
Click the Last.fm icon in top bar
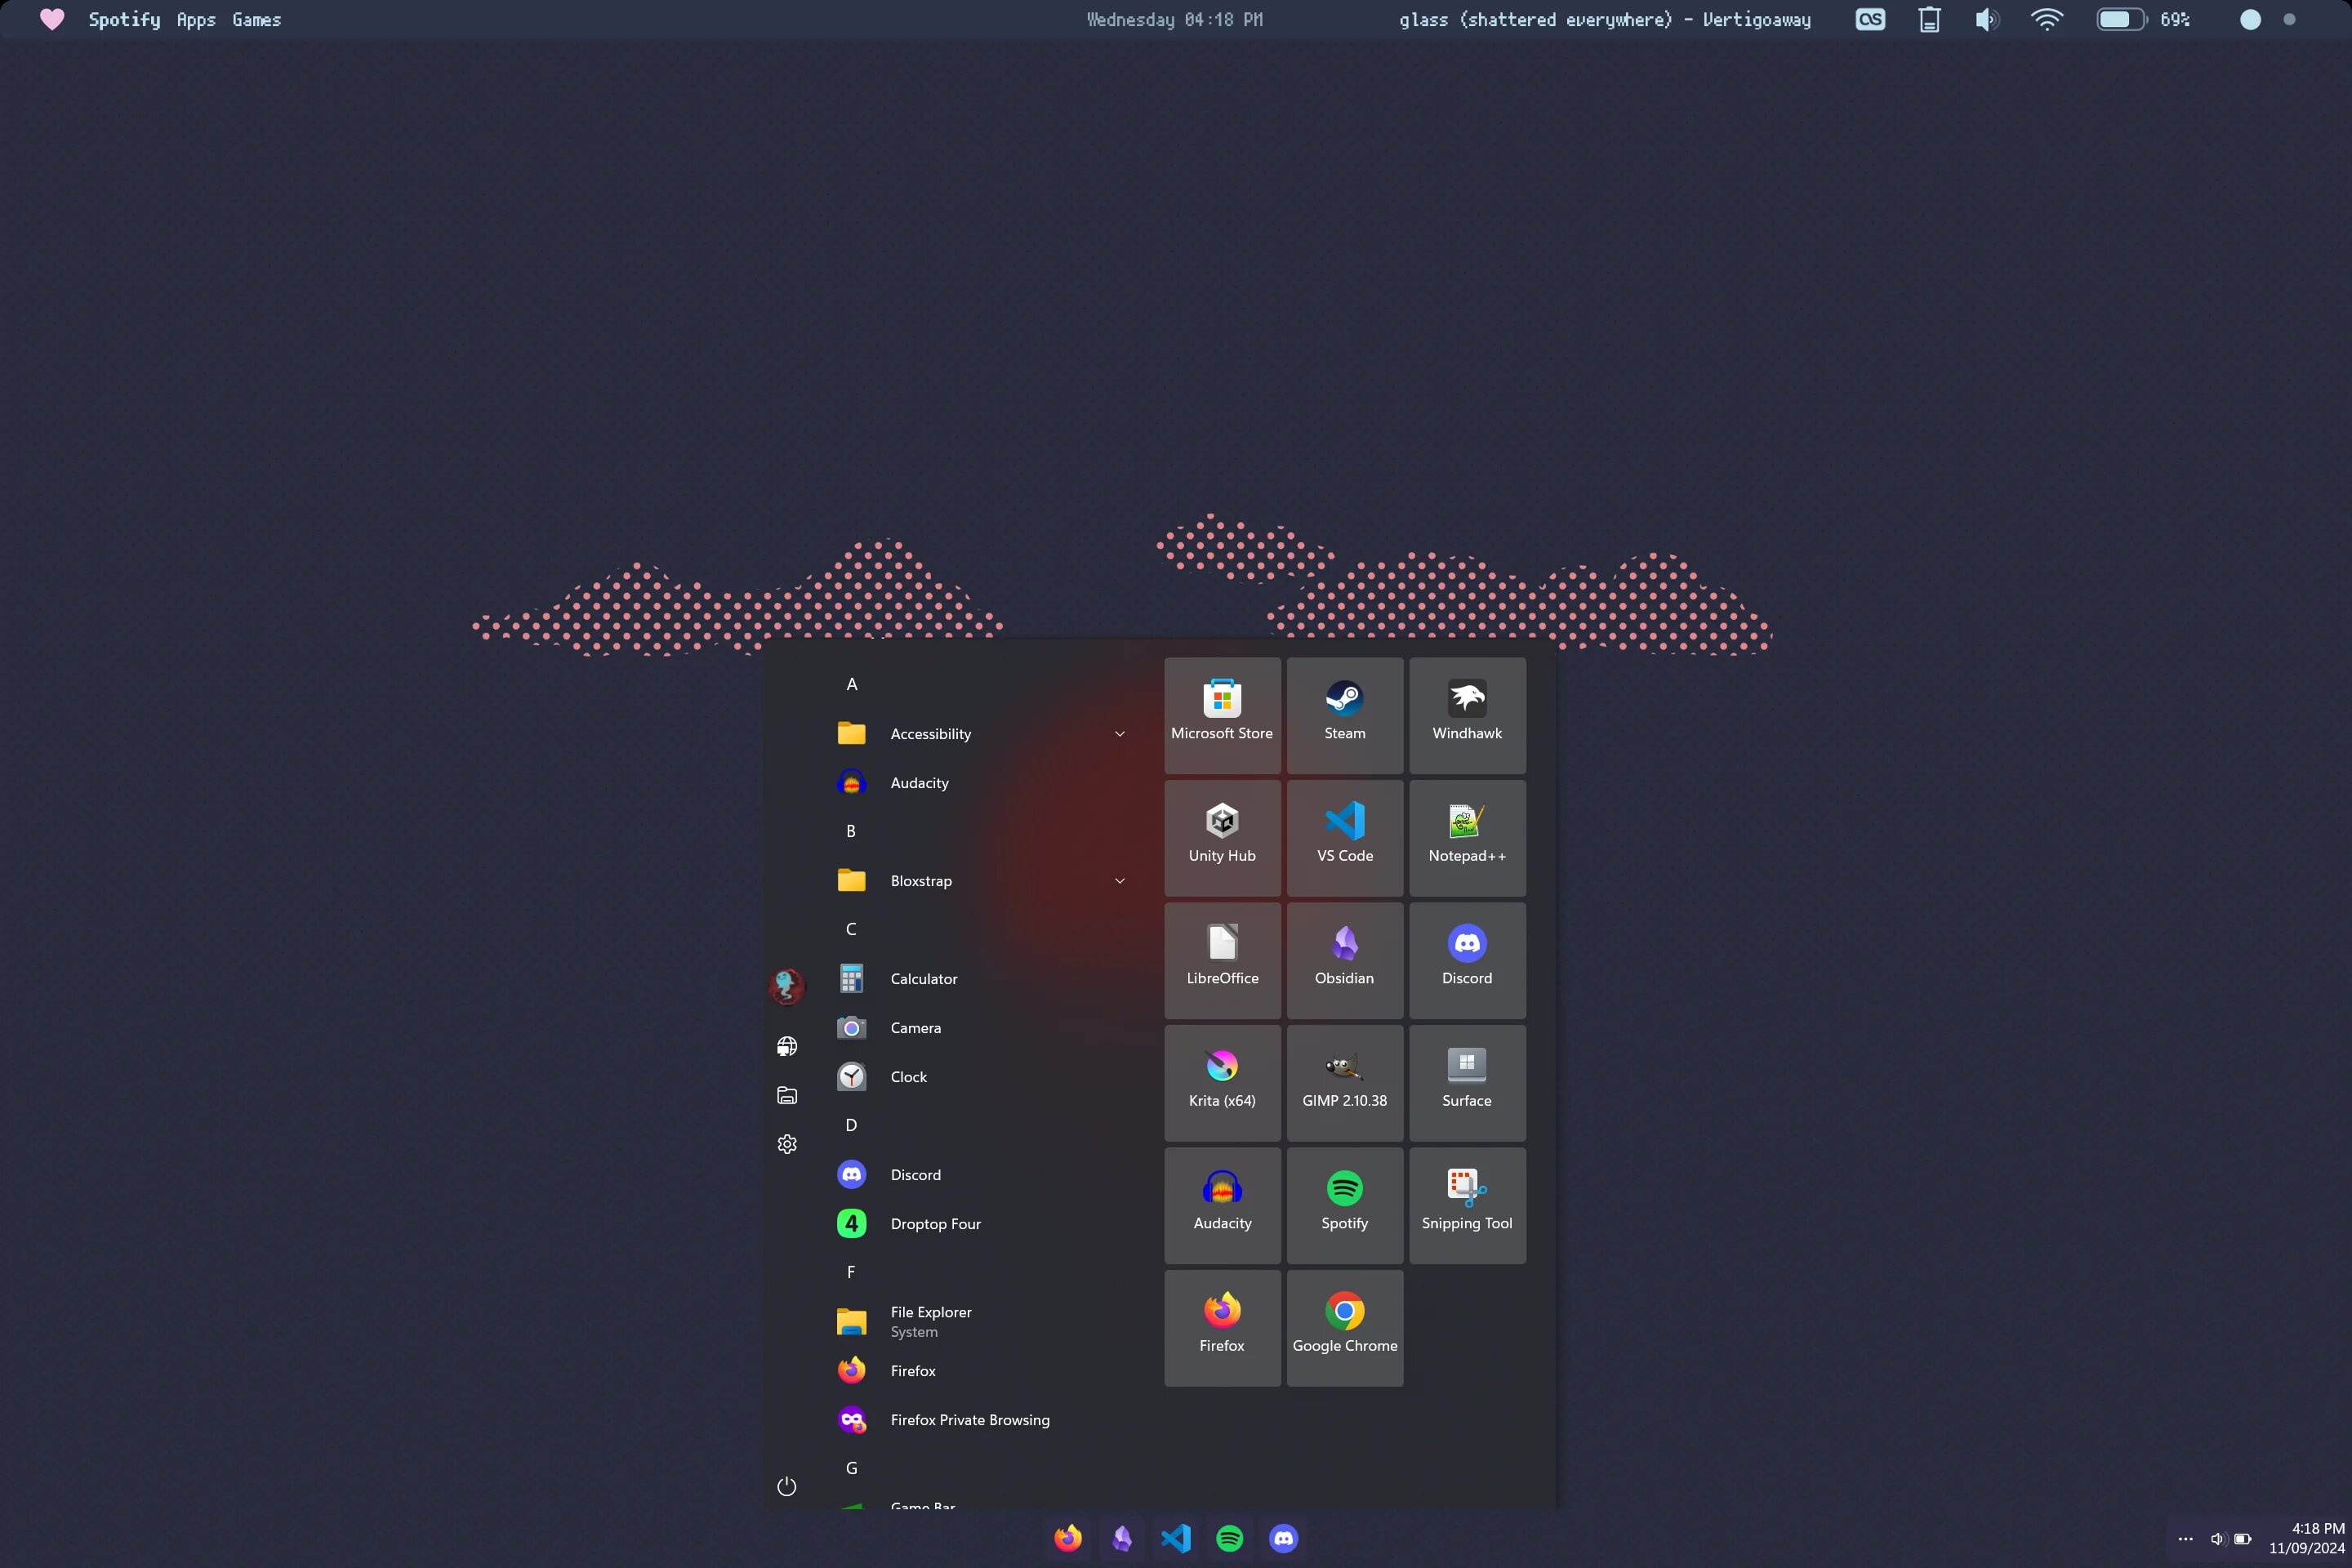(x=1870, y=19)
